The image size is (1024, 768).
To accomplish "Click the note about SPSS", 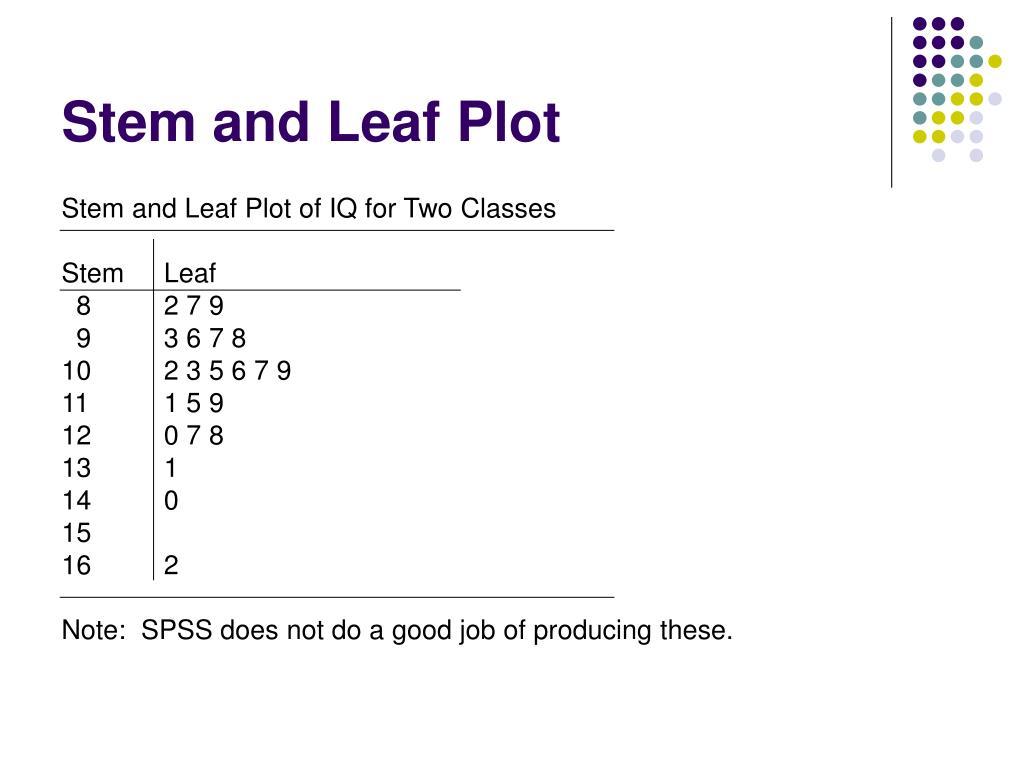I will pyautogui.click(x=397, y=630).
